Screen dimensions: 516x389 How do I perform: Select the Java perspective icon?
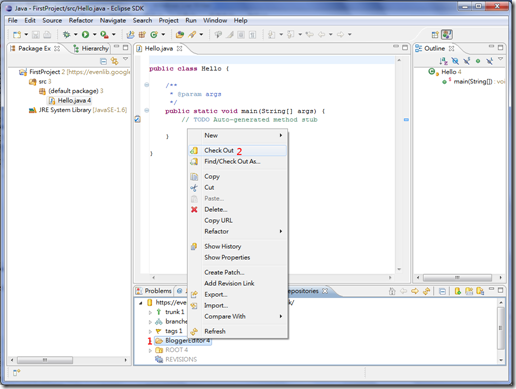(447, 35)
